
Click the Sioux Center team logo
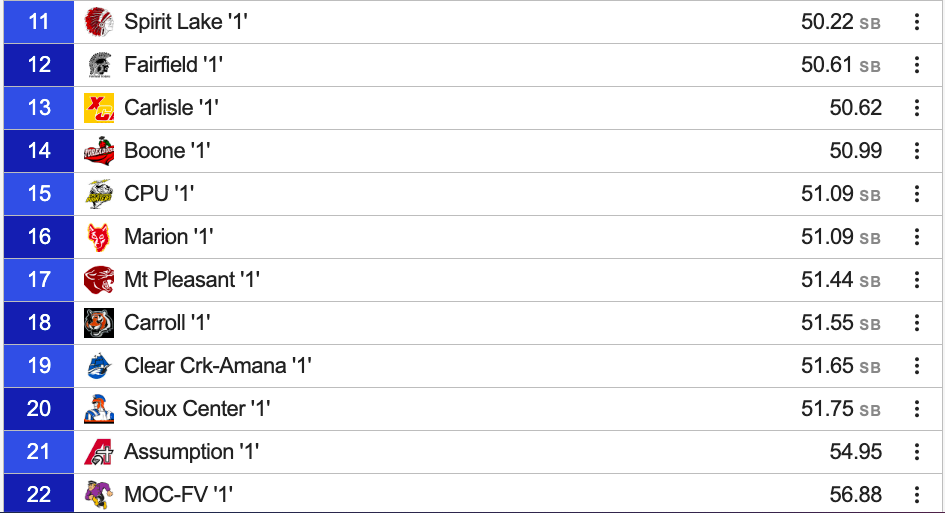tap(99, 409)
